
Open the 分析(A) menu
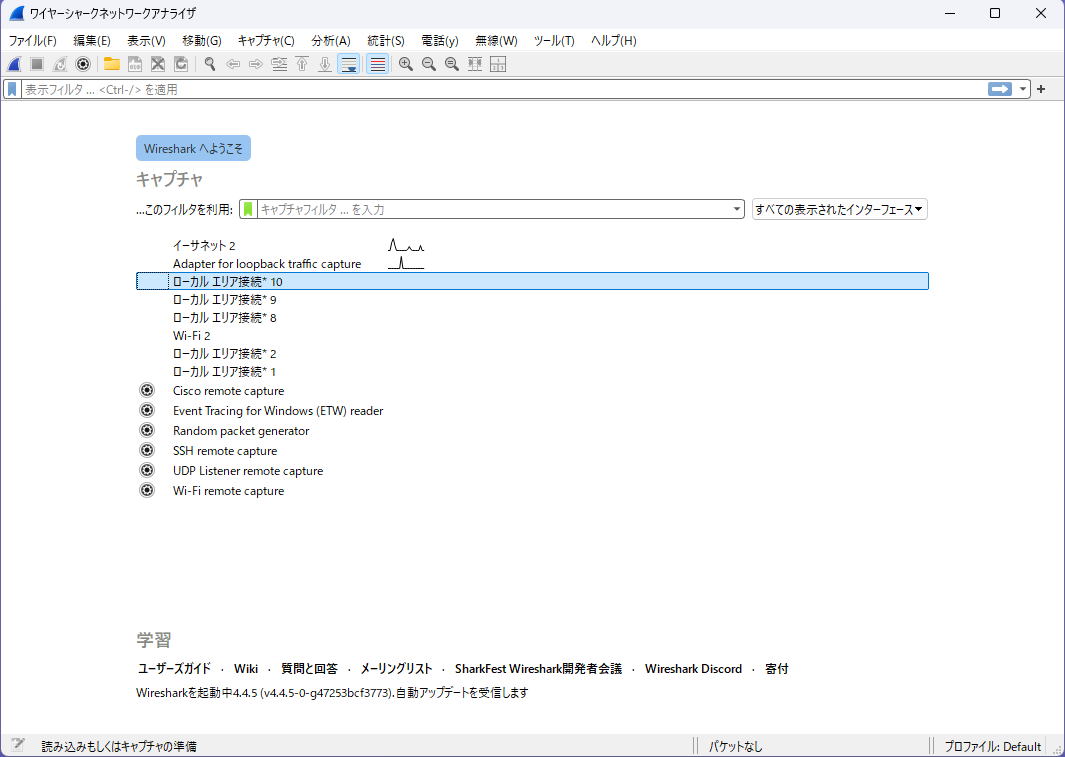point(331,41)
